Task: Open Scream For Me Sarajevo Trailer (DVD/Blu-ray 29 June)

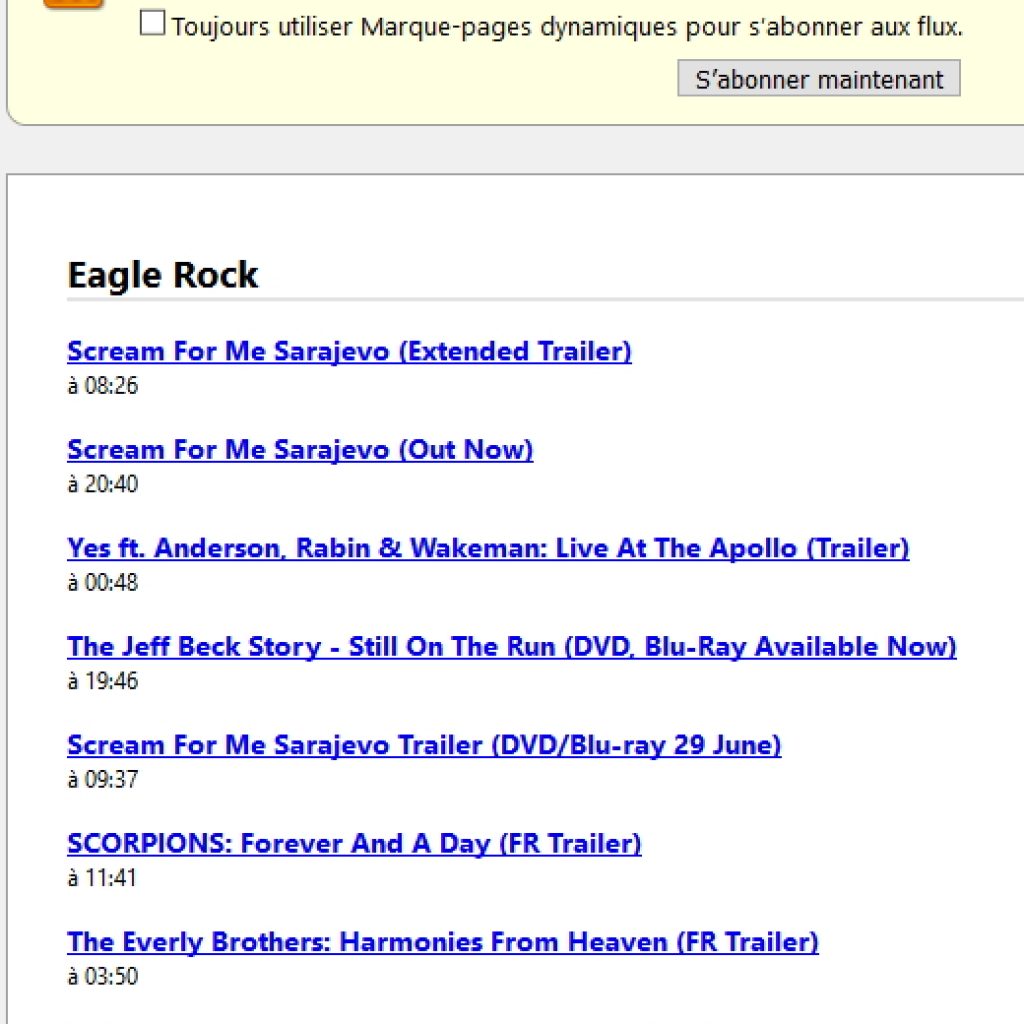Action: (x=424, y=745)
